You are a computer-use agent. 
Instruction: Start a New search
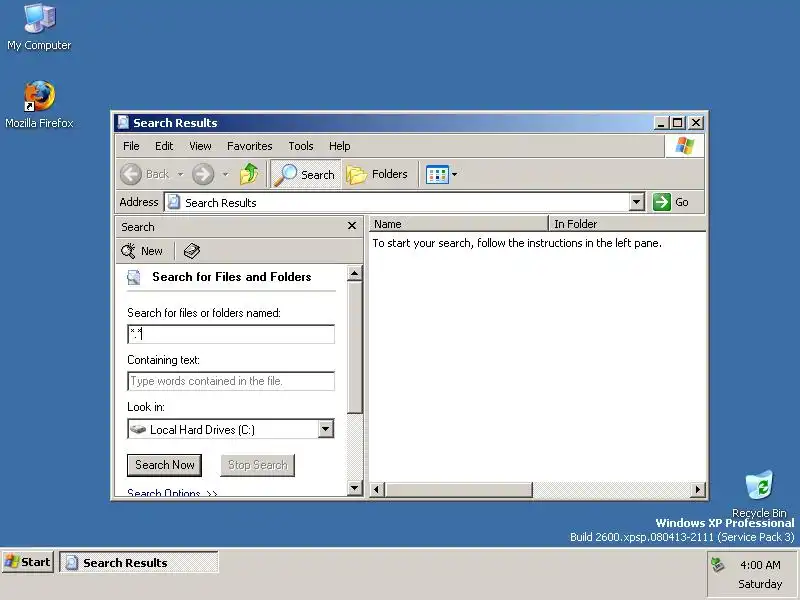(x=142, y=251)
